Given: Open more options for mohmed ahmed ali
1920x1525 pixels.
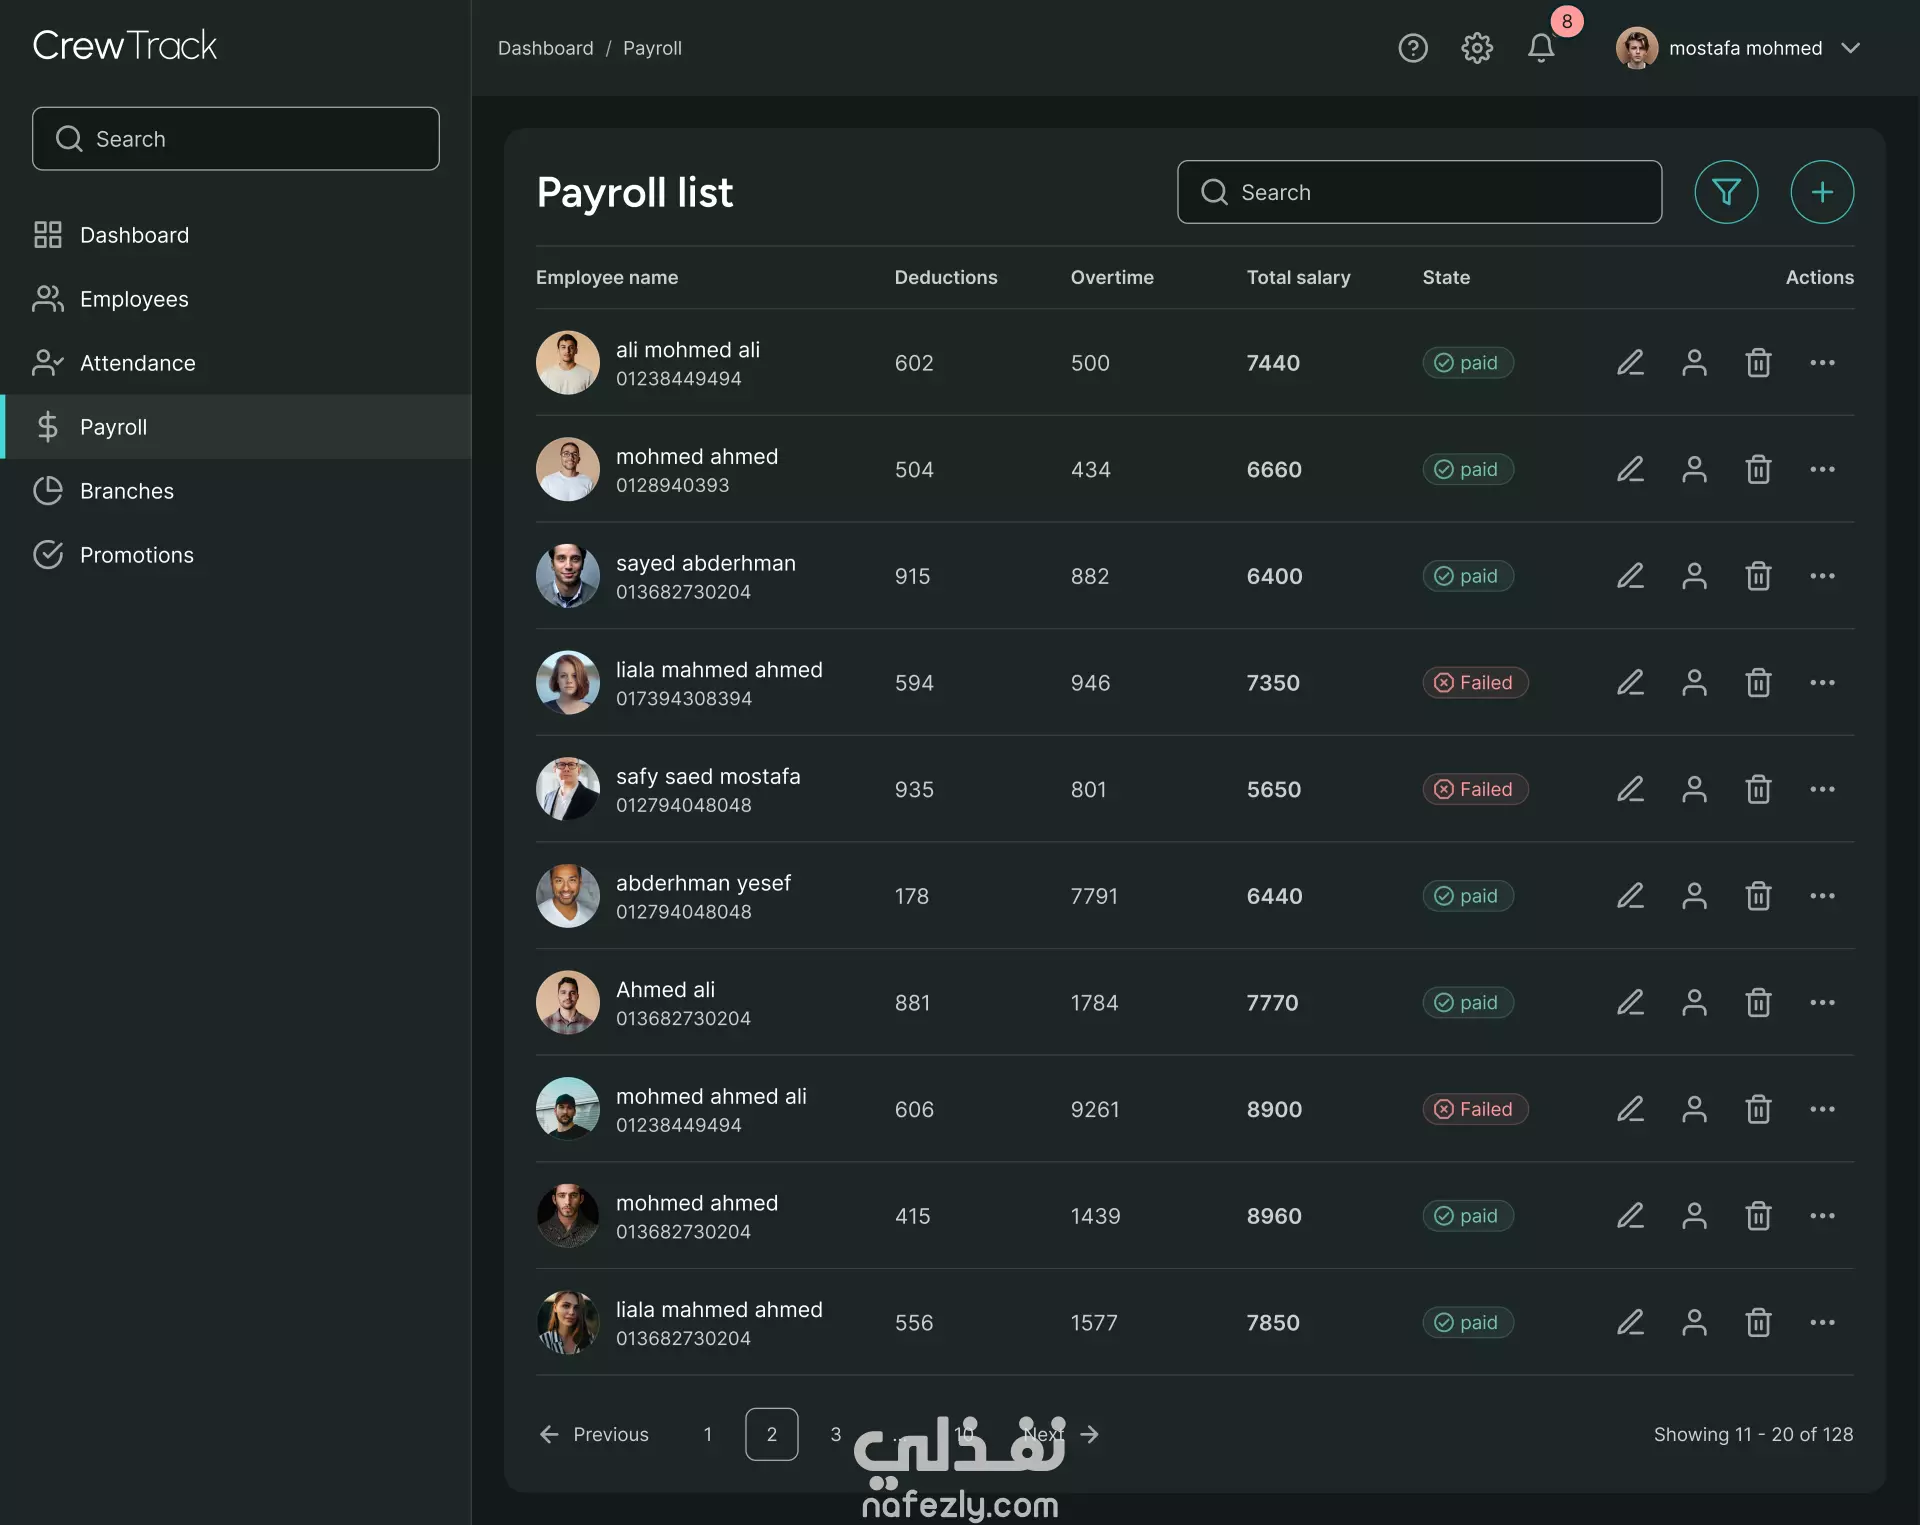Looking at the screenshot, I should [1821, 1109].
